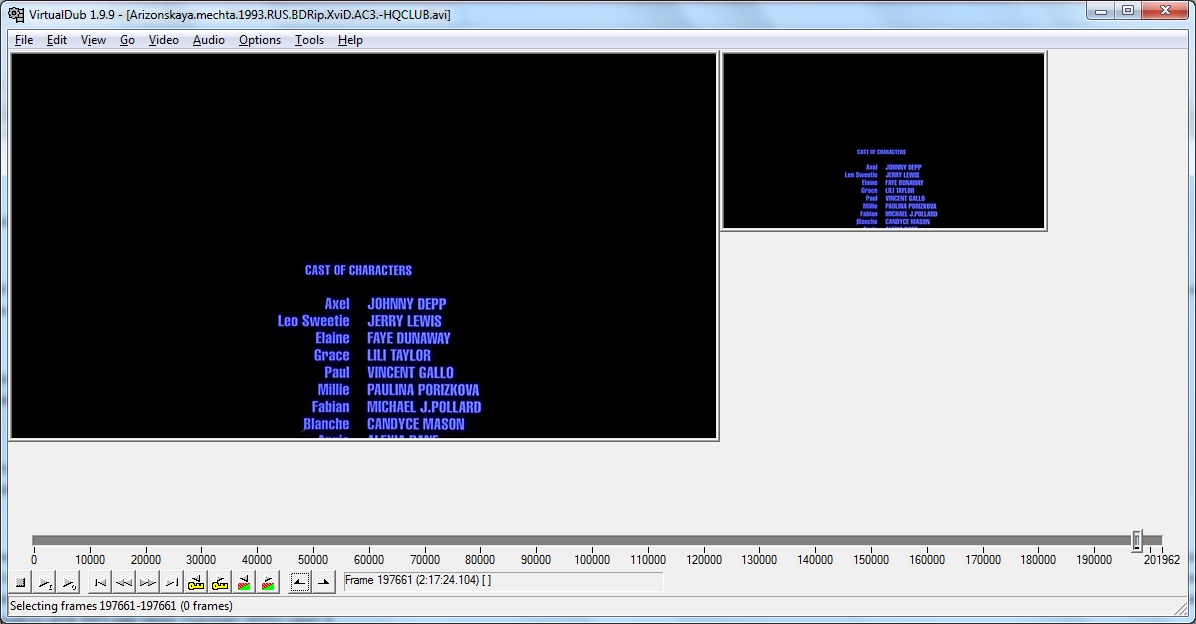Go to next keyframe (key icon)
This screenshot has width=1196, height=624.
tap(220, 583)
